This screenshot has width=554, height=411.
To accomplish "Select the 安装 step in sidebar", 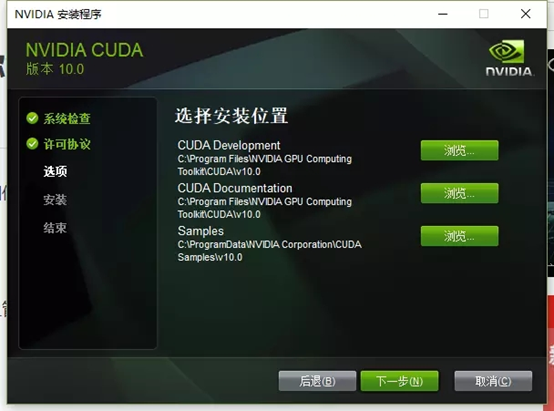I will [55, 200].
